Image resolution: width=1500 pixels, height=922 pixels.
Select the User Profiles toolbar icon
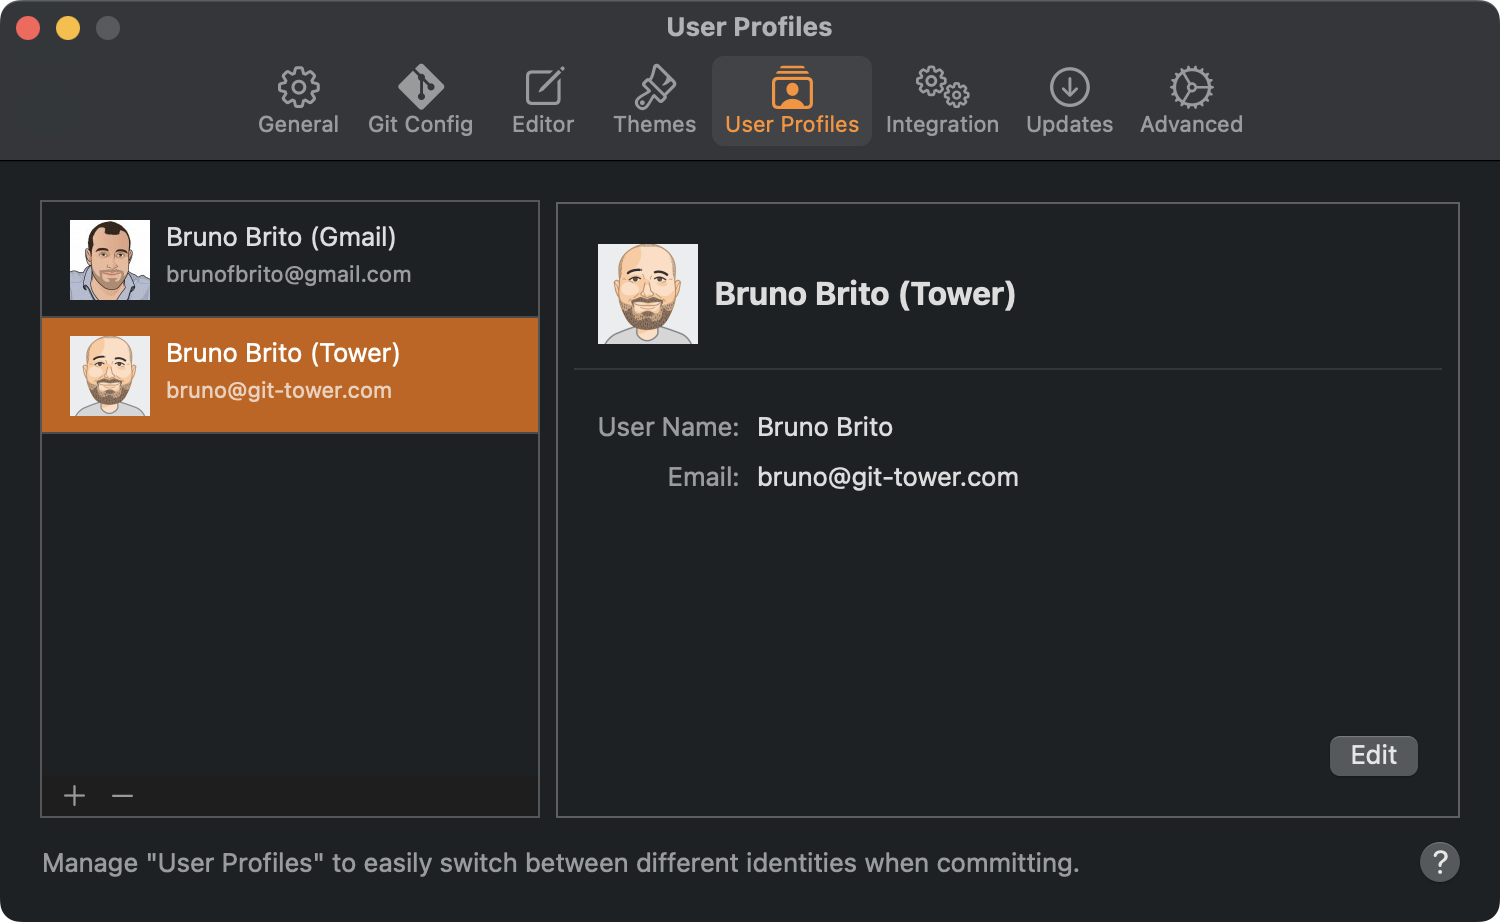click(791, 88)
